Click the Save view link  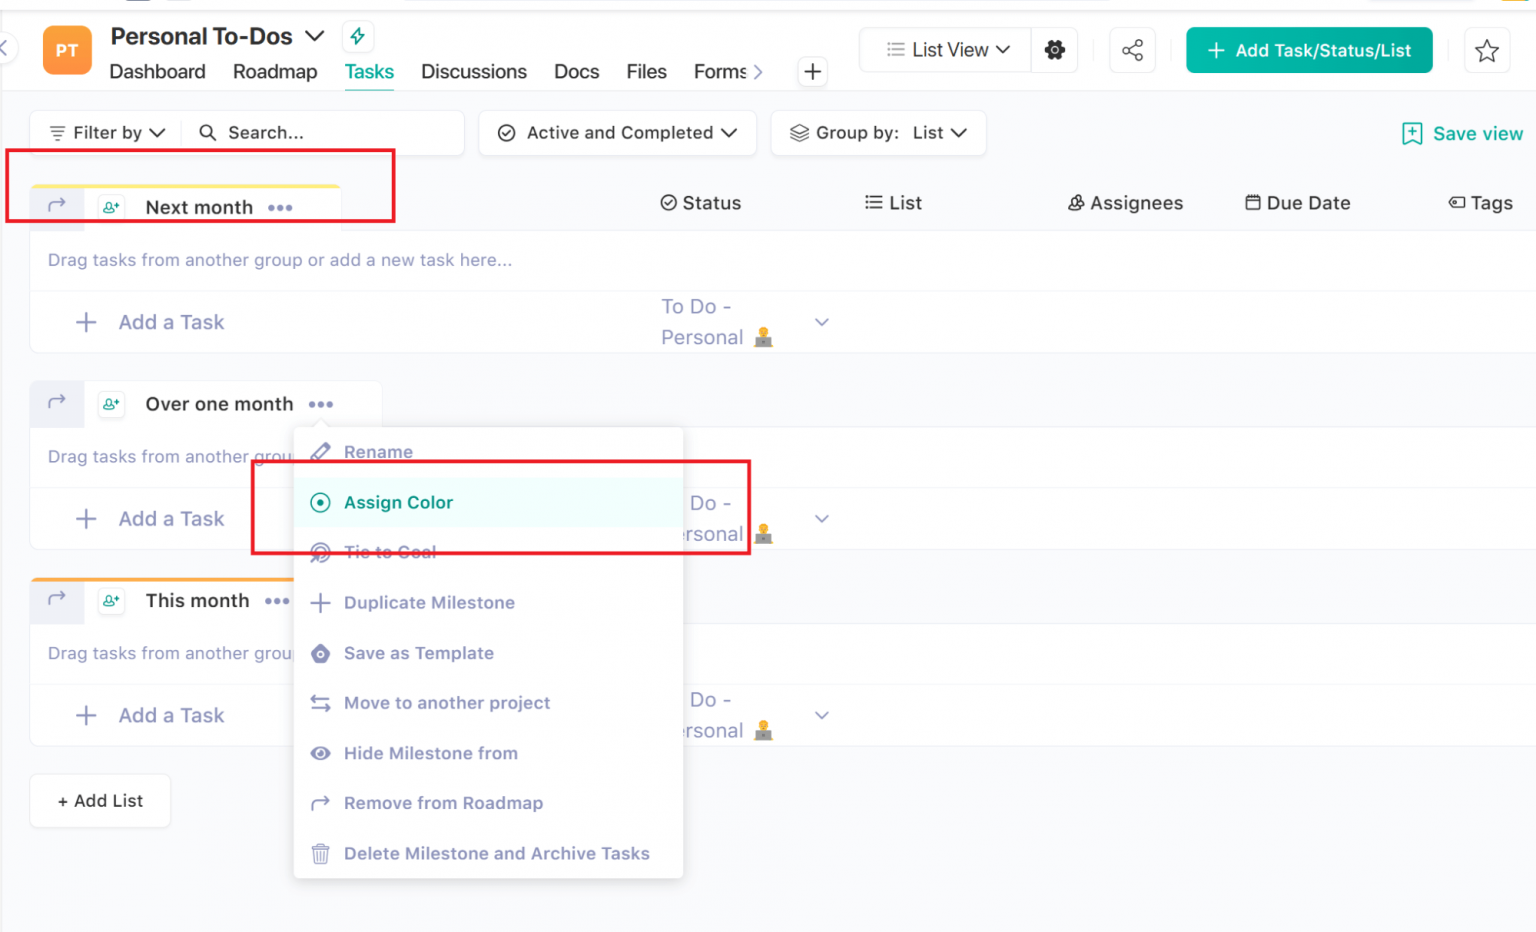coord(1477,134)
